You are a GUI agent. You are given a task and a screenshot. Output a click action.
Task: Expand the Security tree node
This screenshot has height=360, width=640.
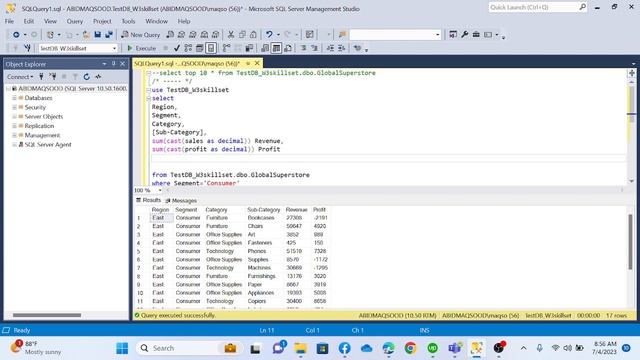point(14,107)
